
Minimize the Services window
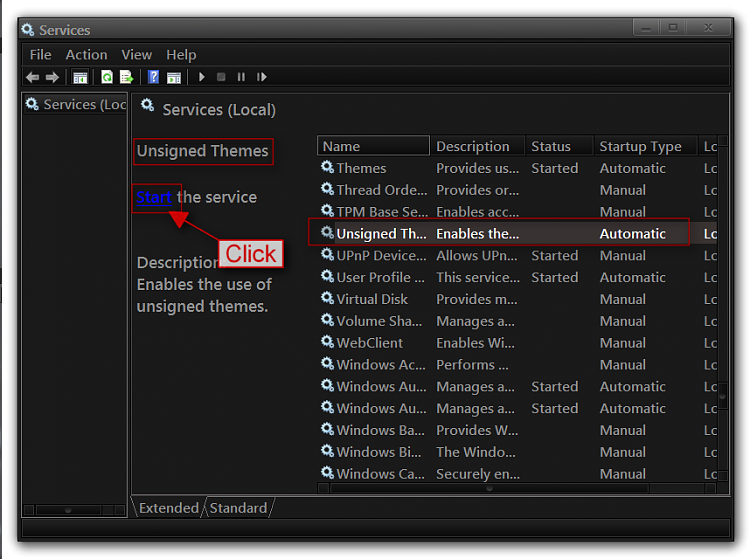[646, 28]
